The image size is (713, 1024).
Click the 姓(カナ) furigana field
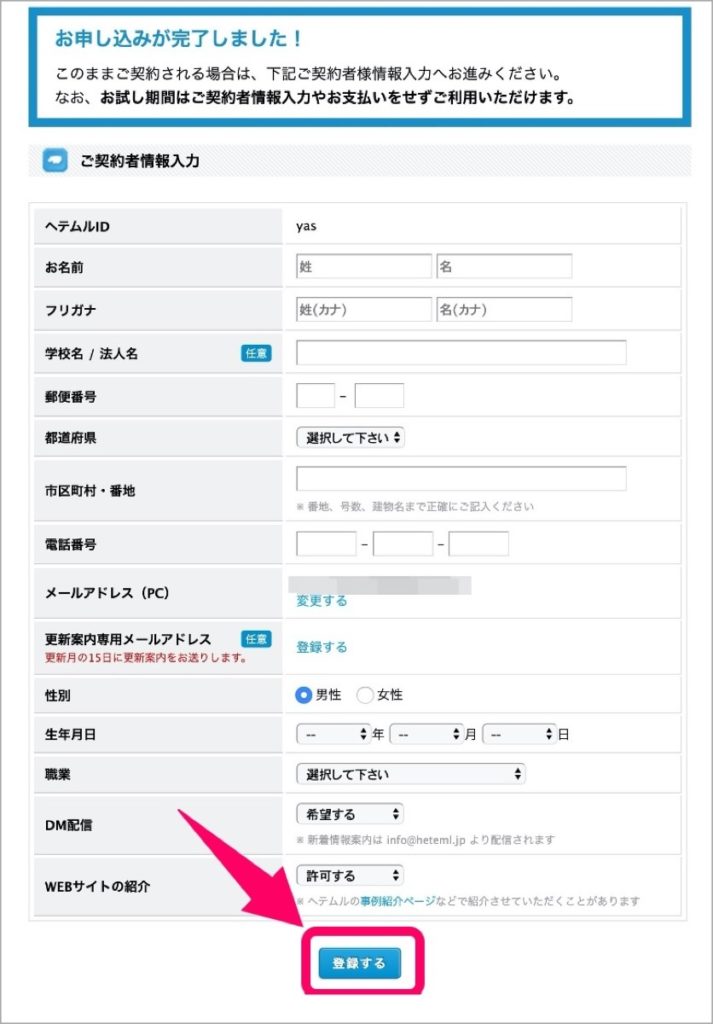(364, 310)
